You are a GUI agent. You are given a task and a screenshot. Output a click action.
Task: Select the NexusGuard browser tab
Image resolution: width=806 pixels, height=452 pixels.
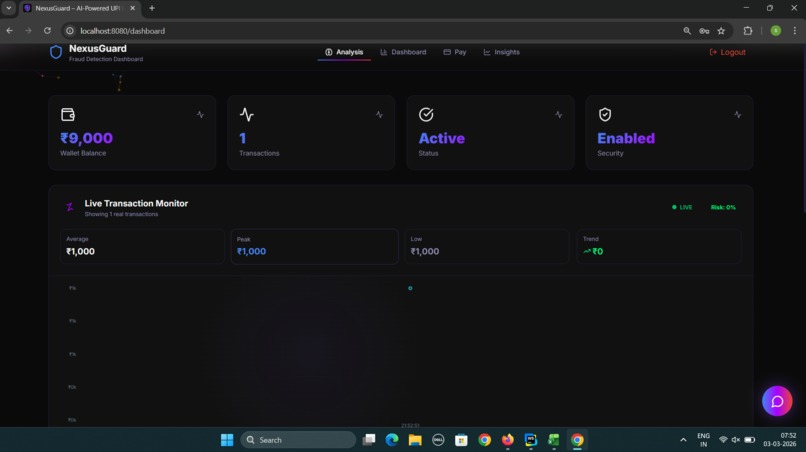click(79, 8)
